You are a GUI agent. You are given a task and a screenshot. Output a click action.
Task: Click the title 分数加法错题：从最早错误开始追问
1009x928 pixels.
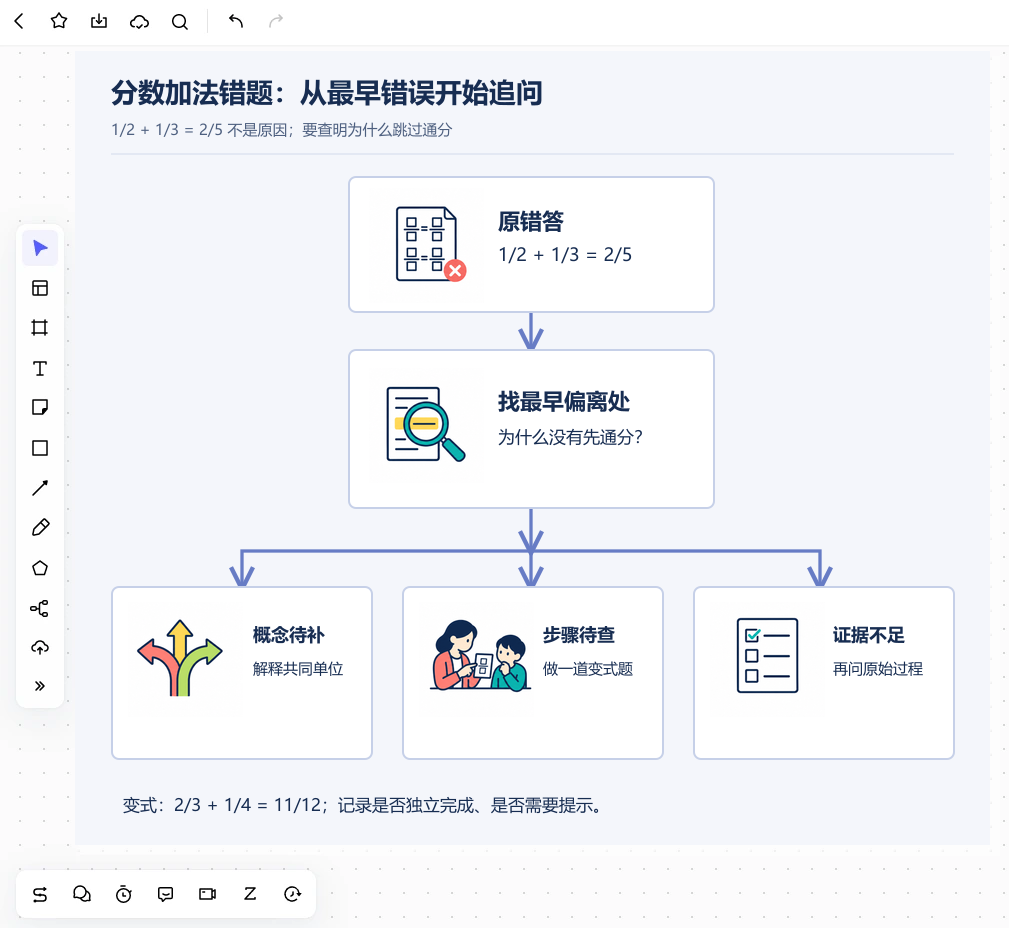pyautogui.click(x=327, y=93)
